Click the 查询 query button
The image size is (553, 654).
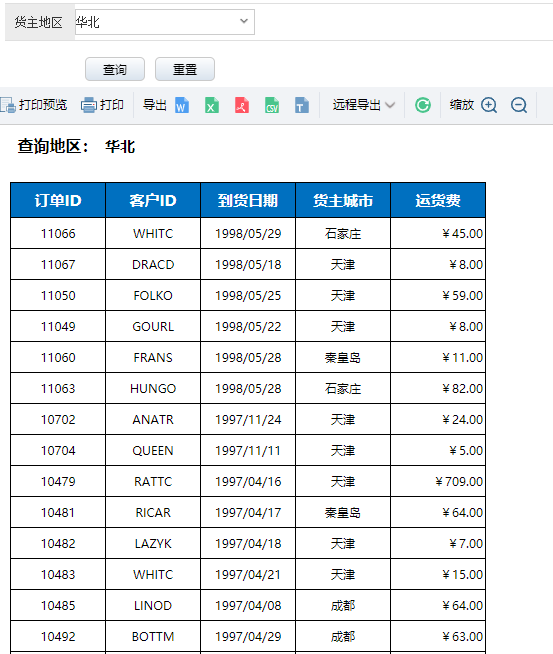115,69
